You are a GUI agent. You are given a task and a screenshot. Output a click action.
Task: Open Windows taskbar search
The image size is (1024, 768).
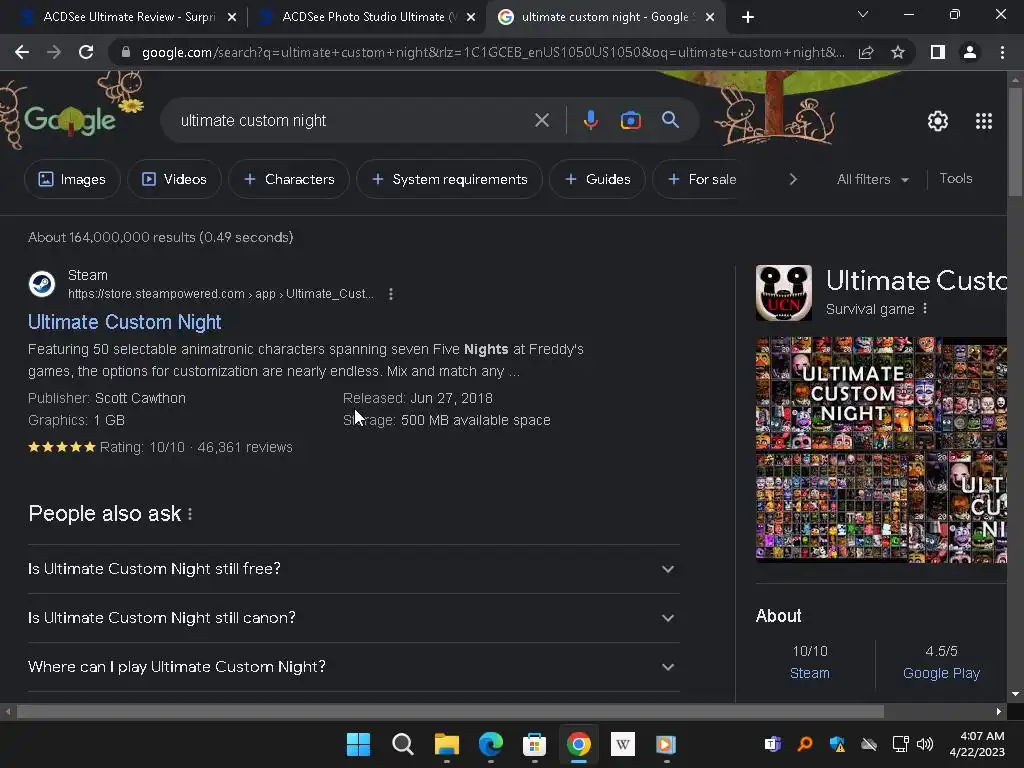402,744
